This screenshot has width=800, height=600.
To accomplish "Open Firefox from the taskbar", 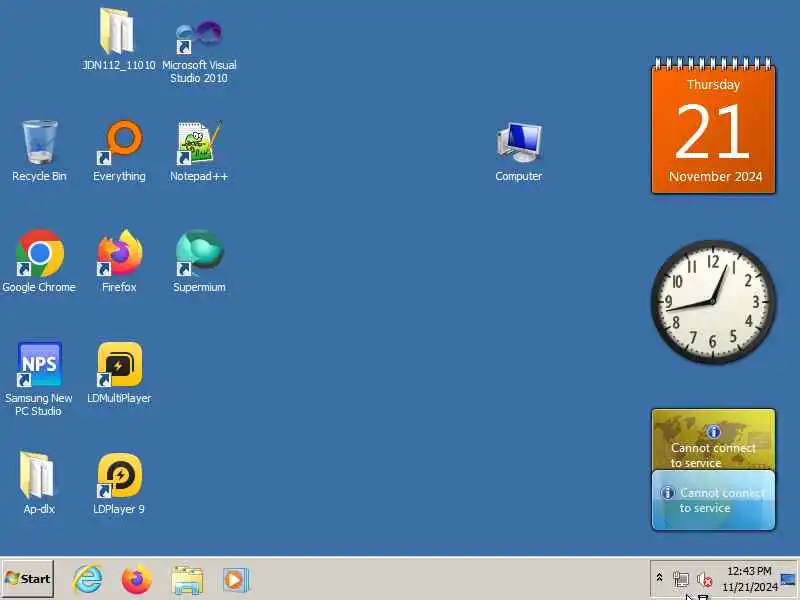I will click(x=136, y=580).
